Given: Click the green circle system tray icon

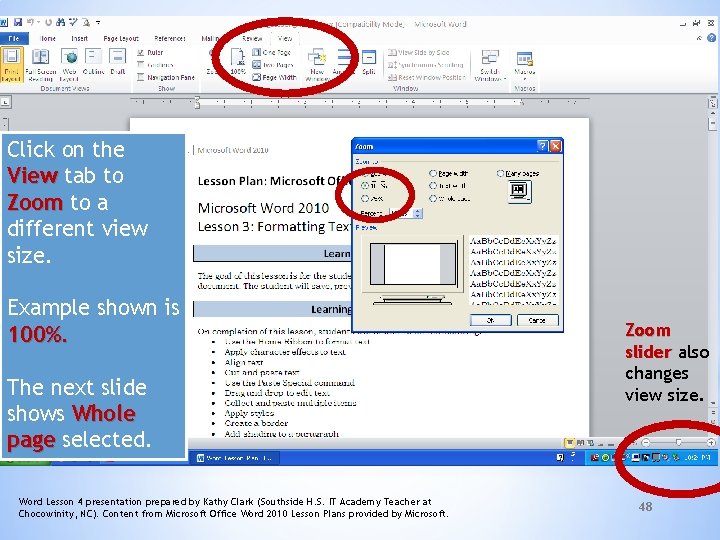Looking at the screenshot, I should [x=606, y=457].
